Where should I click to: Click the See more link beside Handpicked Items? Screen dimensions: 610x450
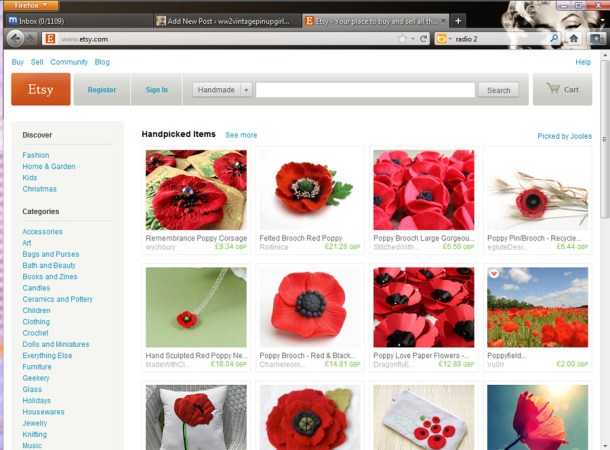point(241,135)
